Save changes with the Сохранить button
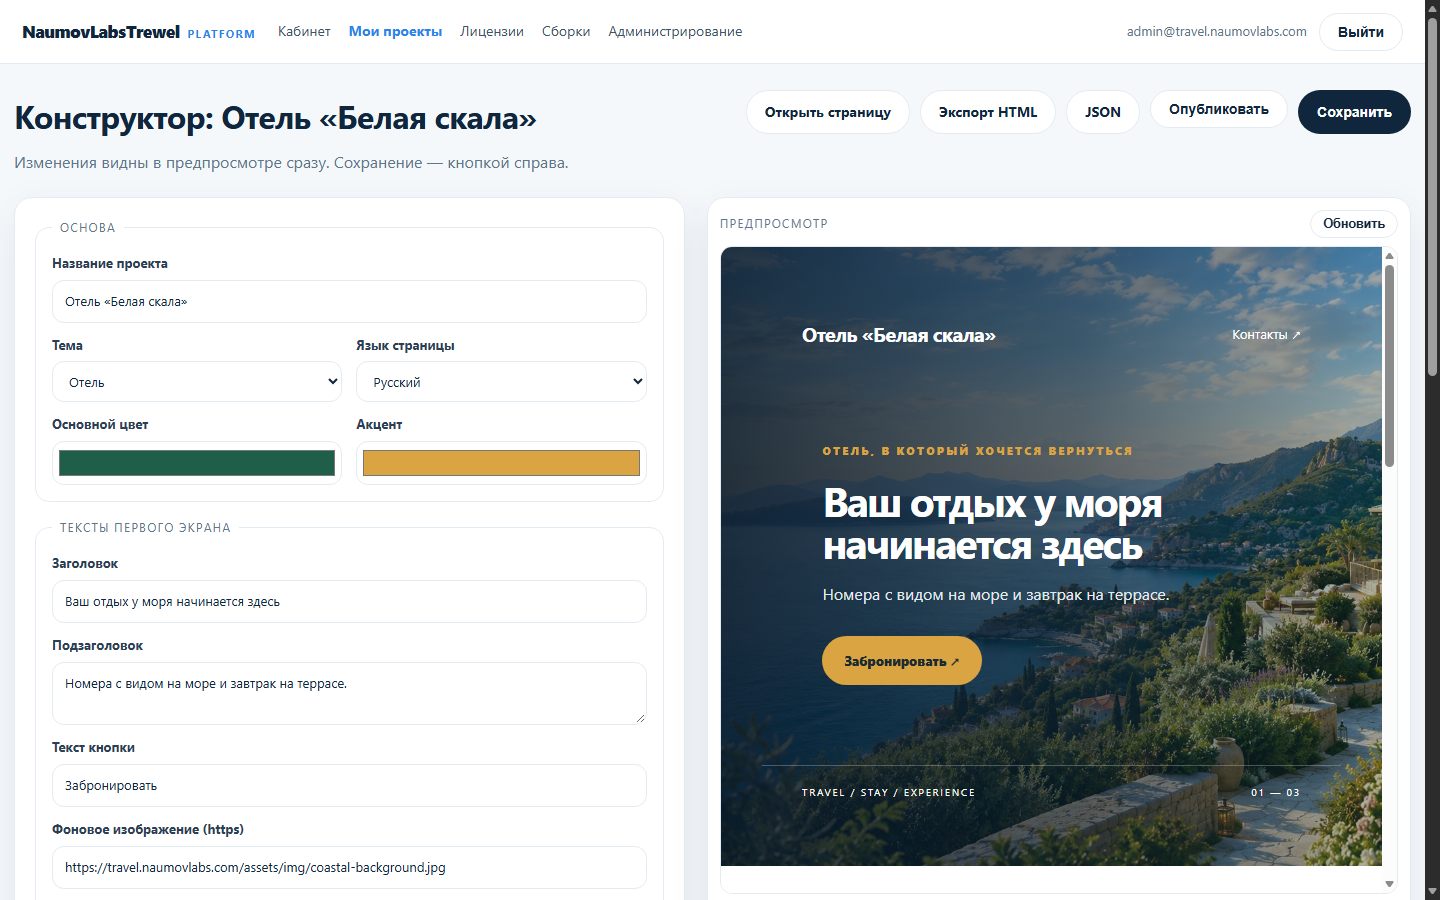Screen dimensions: 1440x900 [1354, 112]
